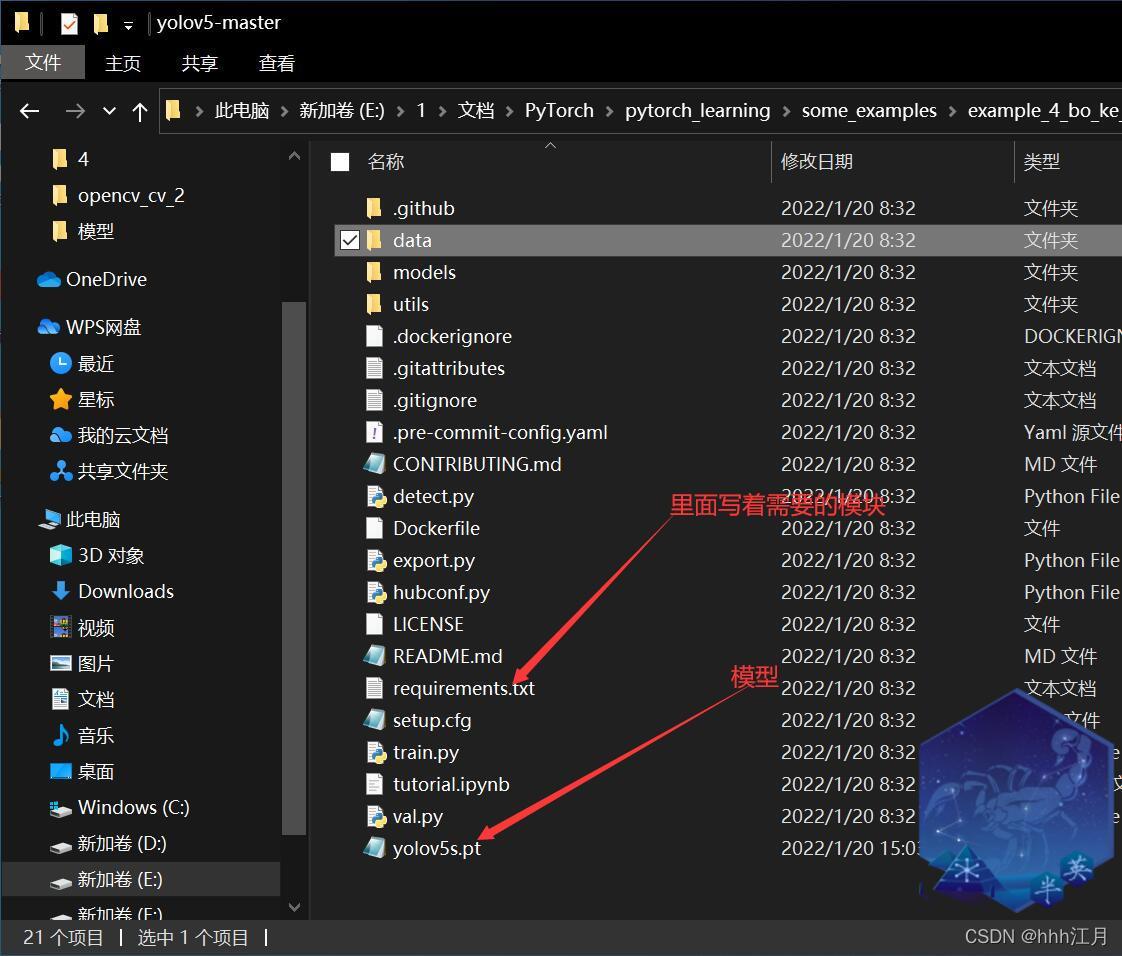Screen dimensions: 1122x956
Task: Select the Dockerfile file name
Action: tap(436, 528)
